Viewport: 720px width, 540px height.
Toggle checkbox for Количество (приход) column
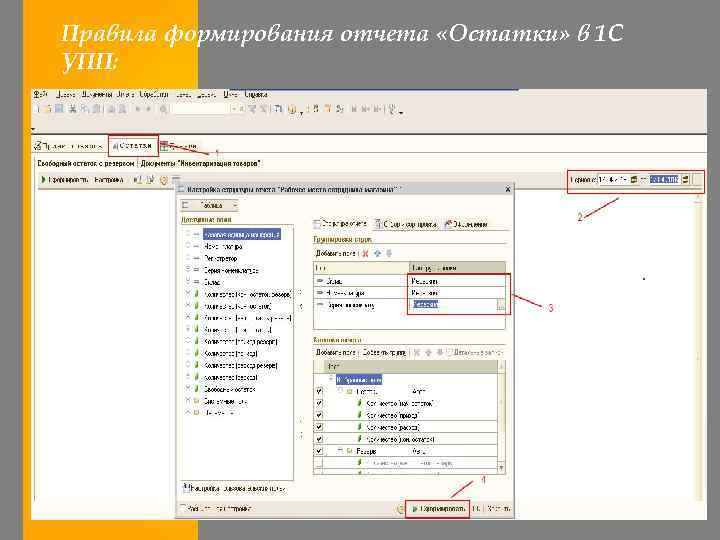tap(319, 415)
